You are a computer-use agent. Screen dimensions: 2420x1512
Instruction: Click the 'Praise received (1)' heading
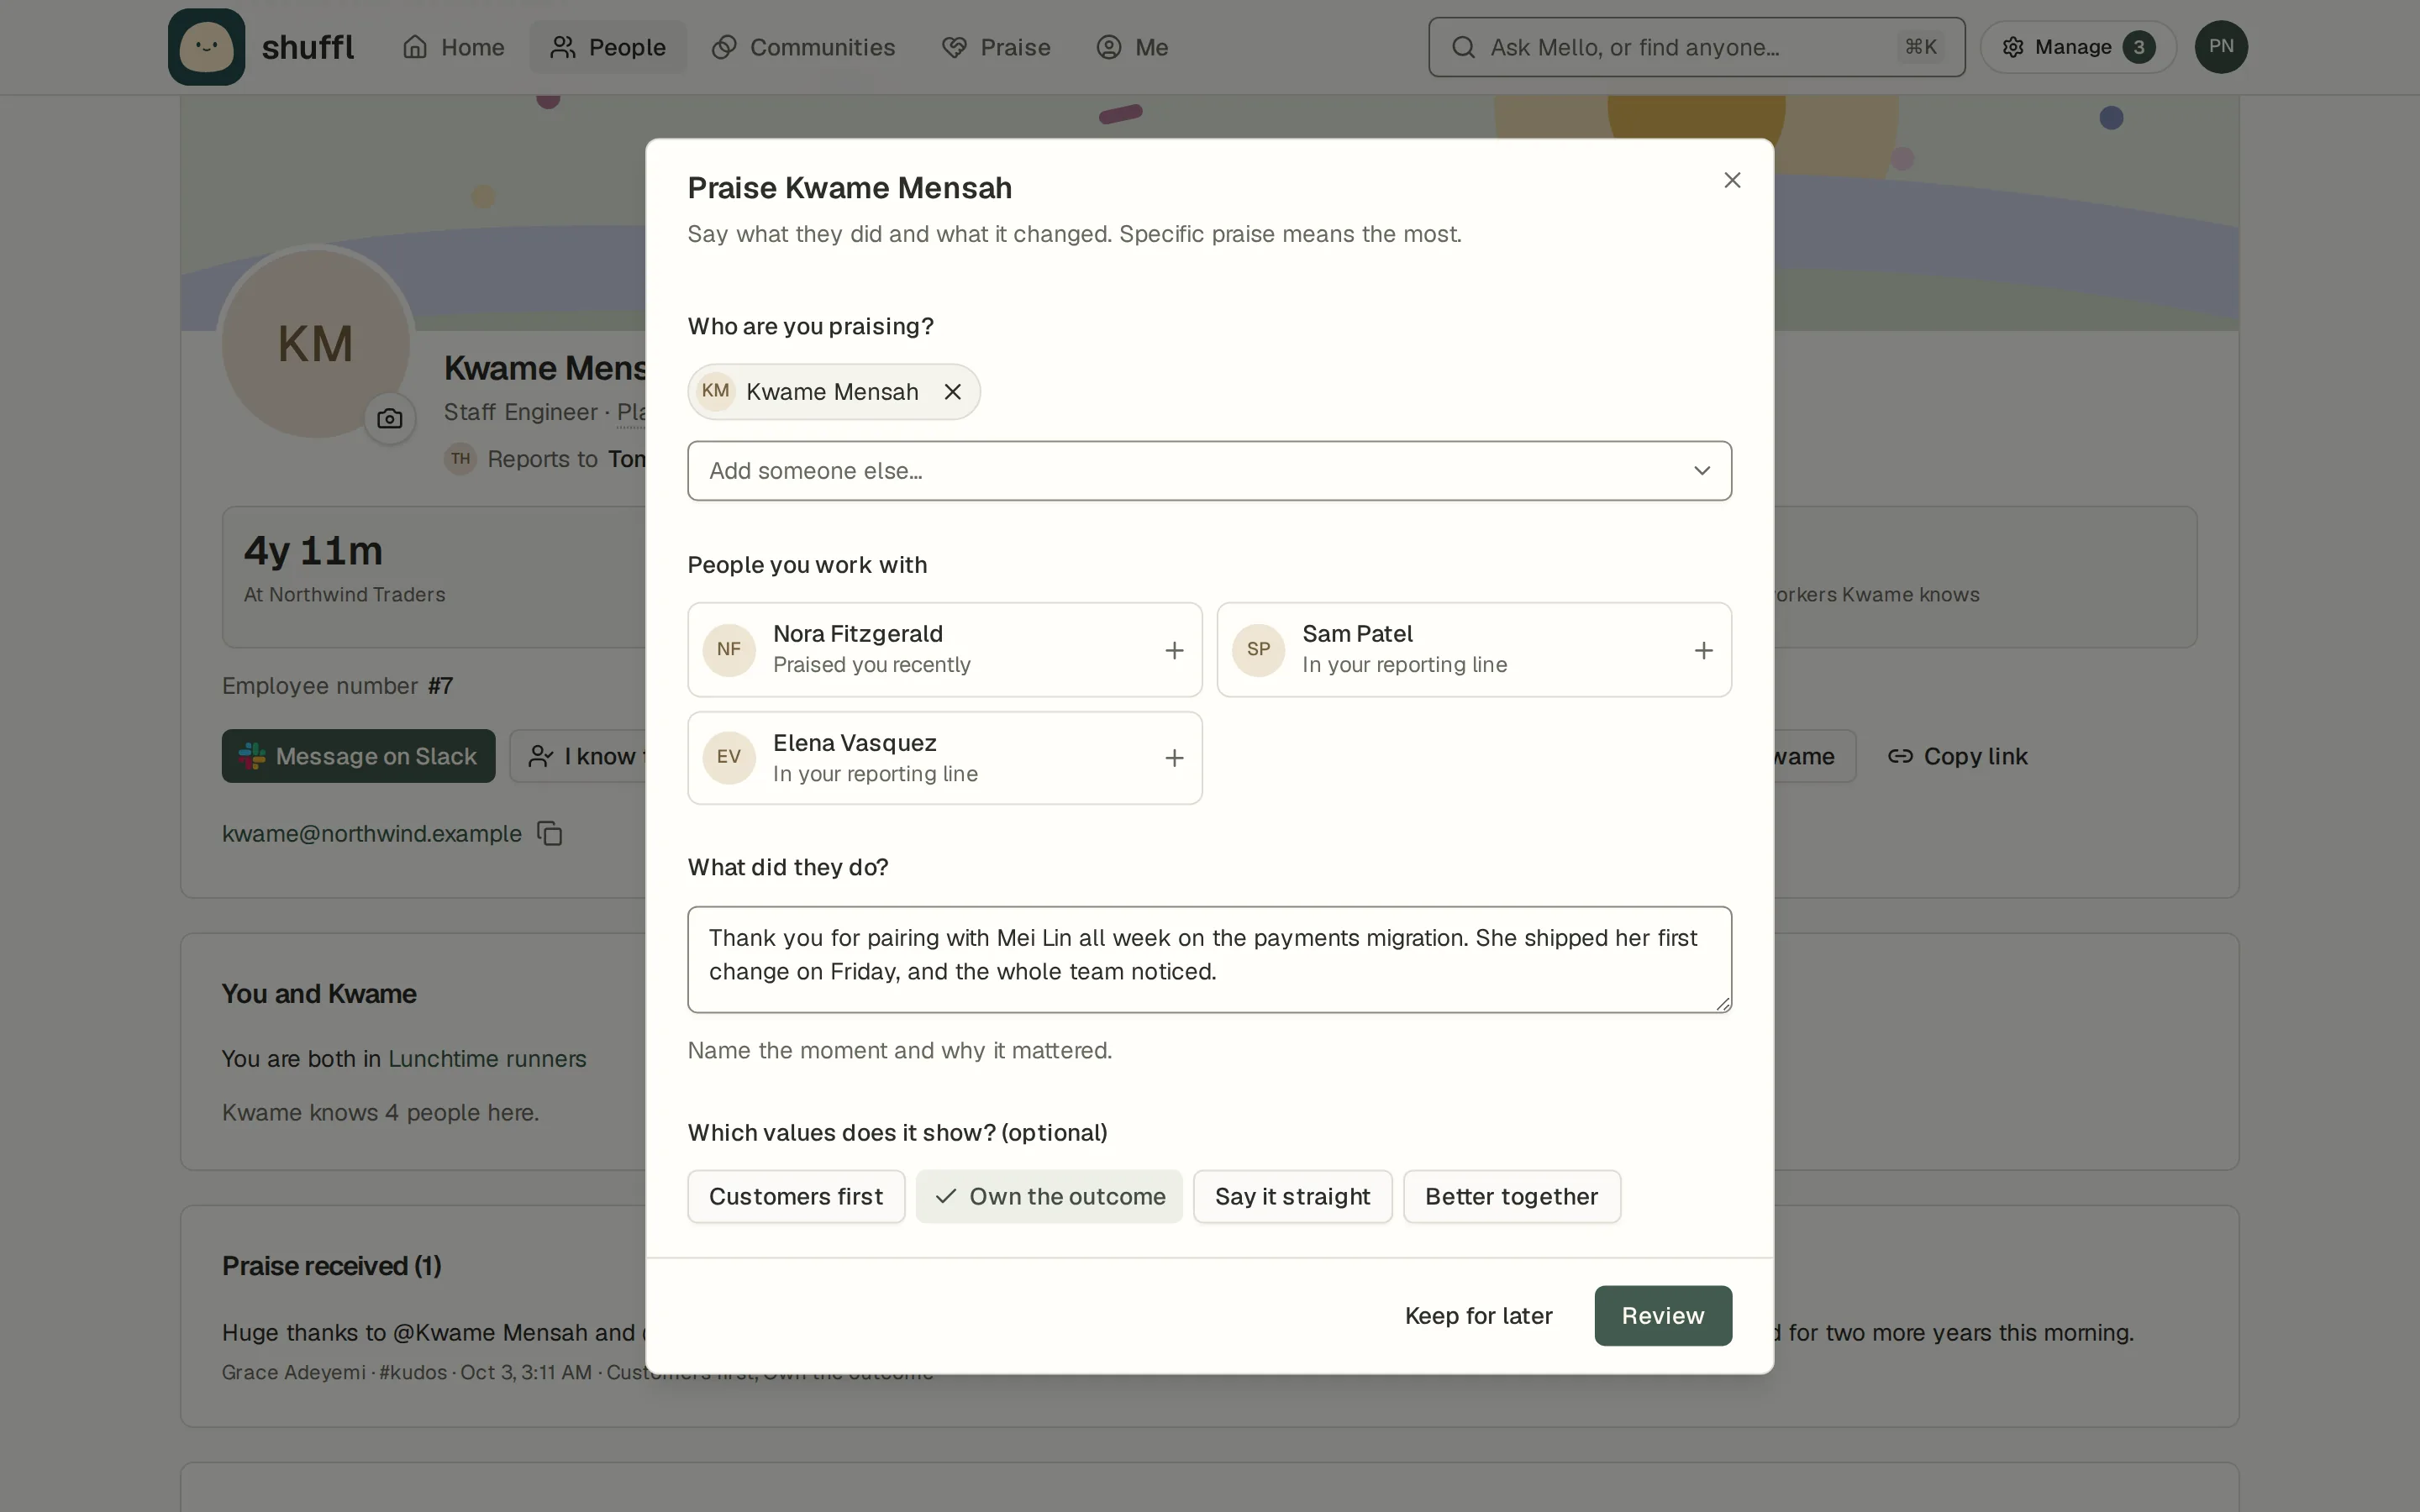pyautogui.click(x=332, y=1265)
